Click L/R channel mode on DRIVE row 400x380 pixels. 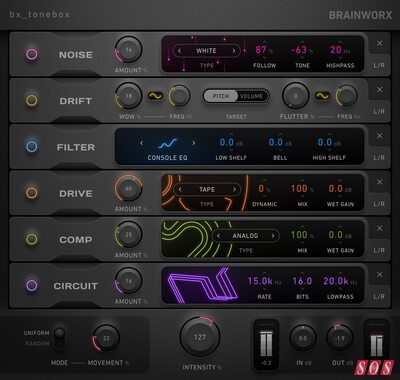tap(379, 204)
